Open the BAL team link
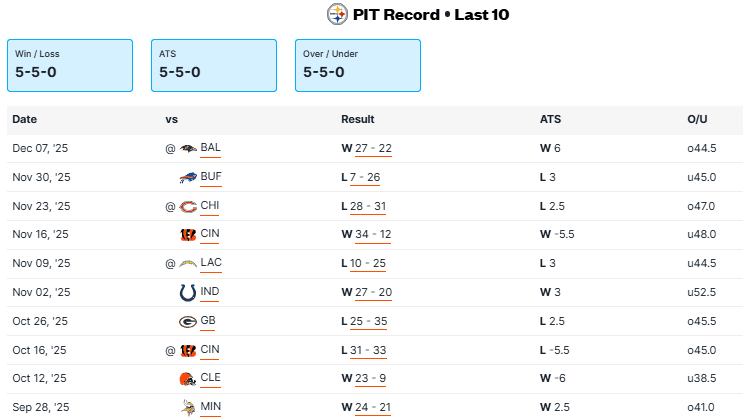The height and width of the screenshot is (419, 743). 210,148
